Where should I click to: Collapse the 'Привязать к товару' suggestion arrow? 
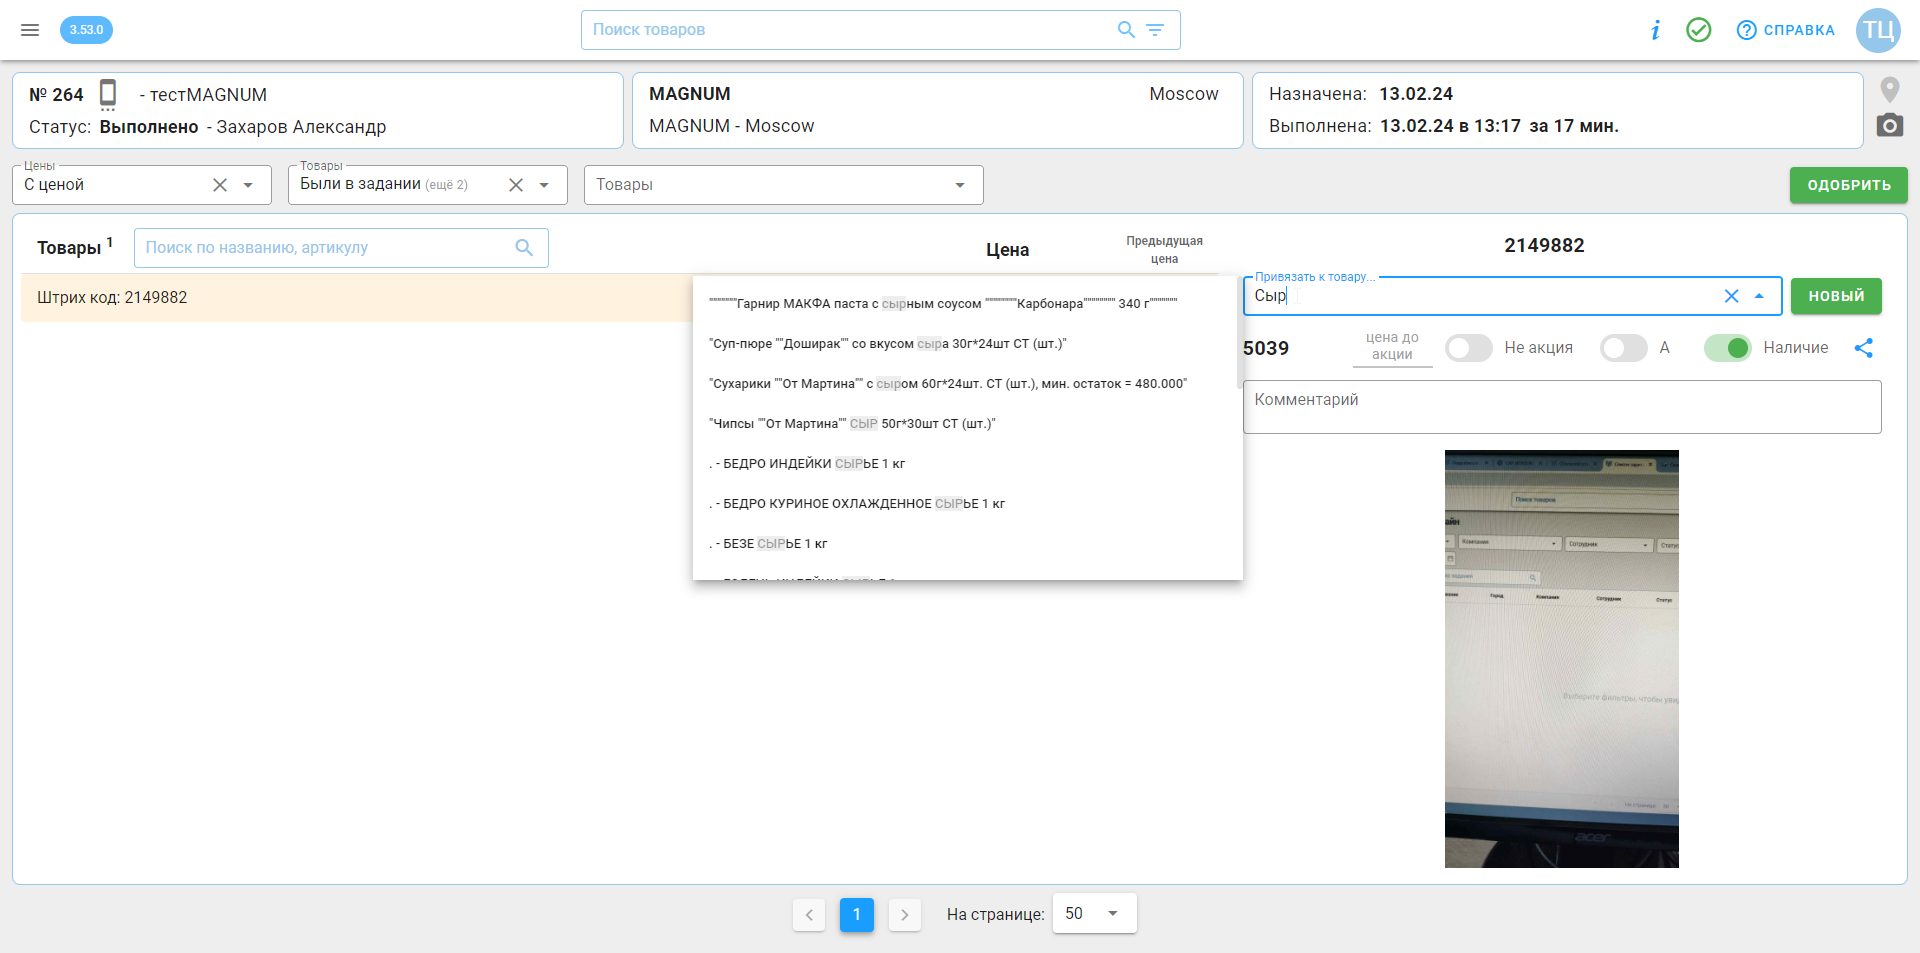pos(1759,296)
